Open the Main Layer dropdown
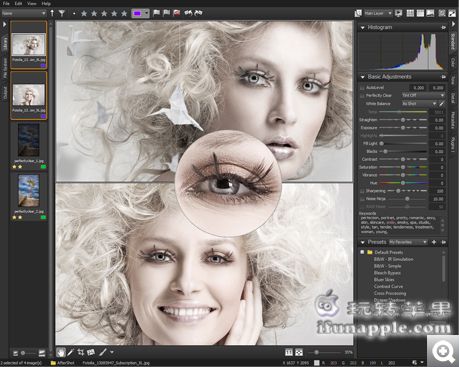The height and width of the screenshot is (367, 459). pos(378,13)
